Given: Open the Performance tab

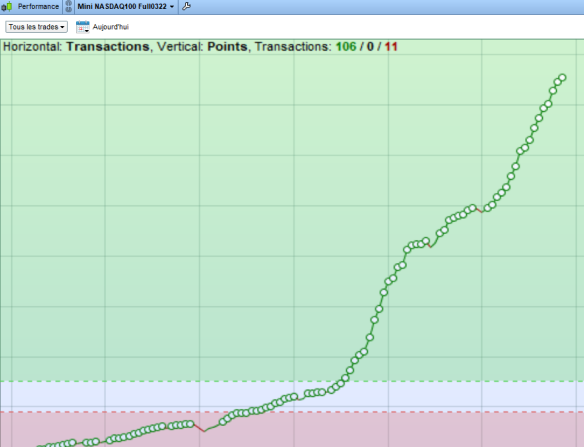Looking at the screenshot, I should click(38, 6).
